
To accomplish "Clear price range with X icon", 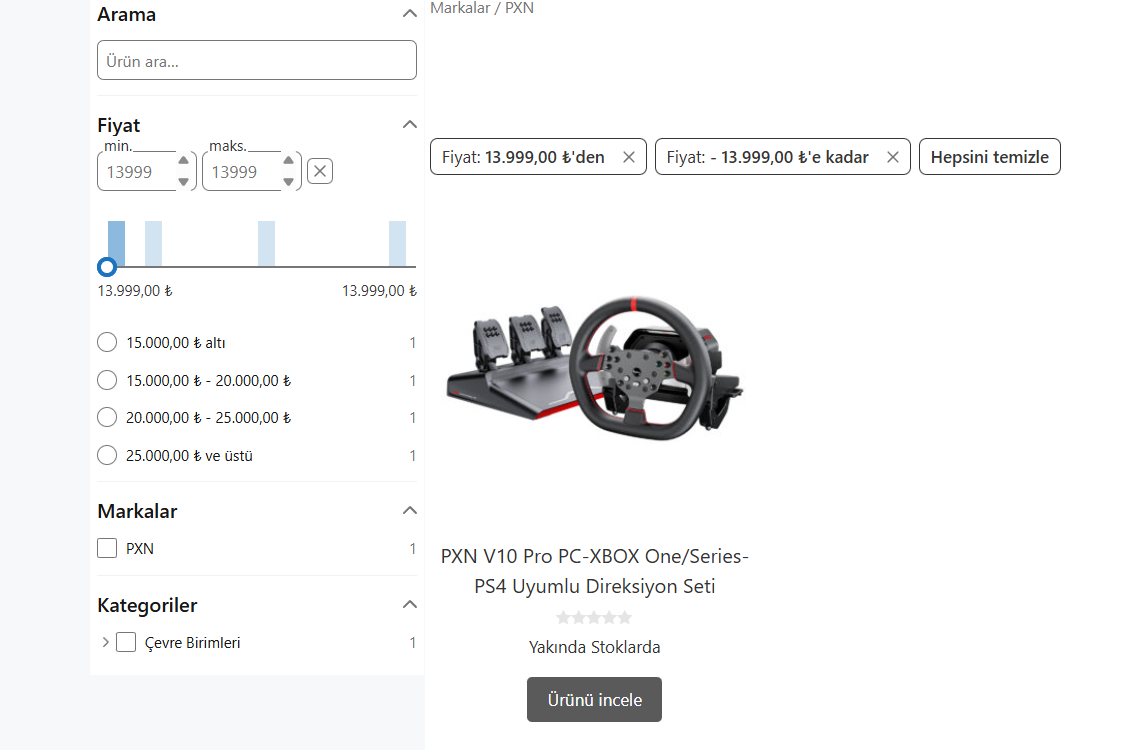I will click(x=320, y=171).
